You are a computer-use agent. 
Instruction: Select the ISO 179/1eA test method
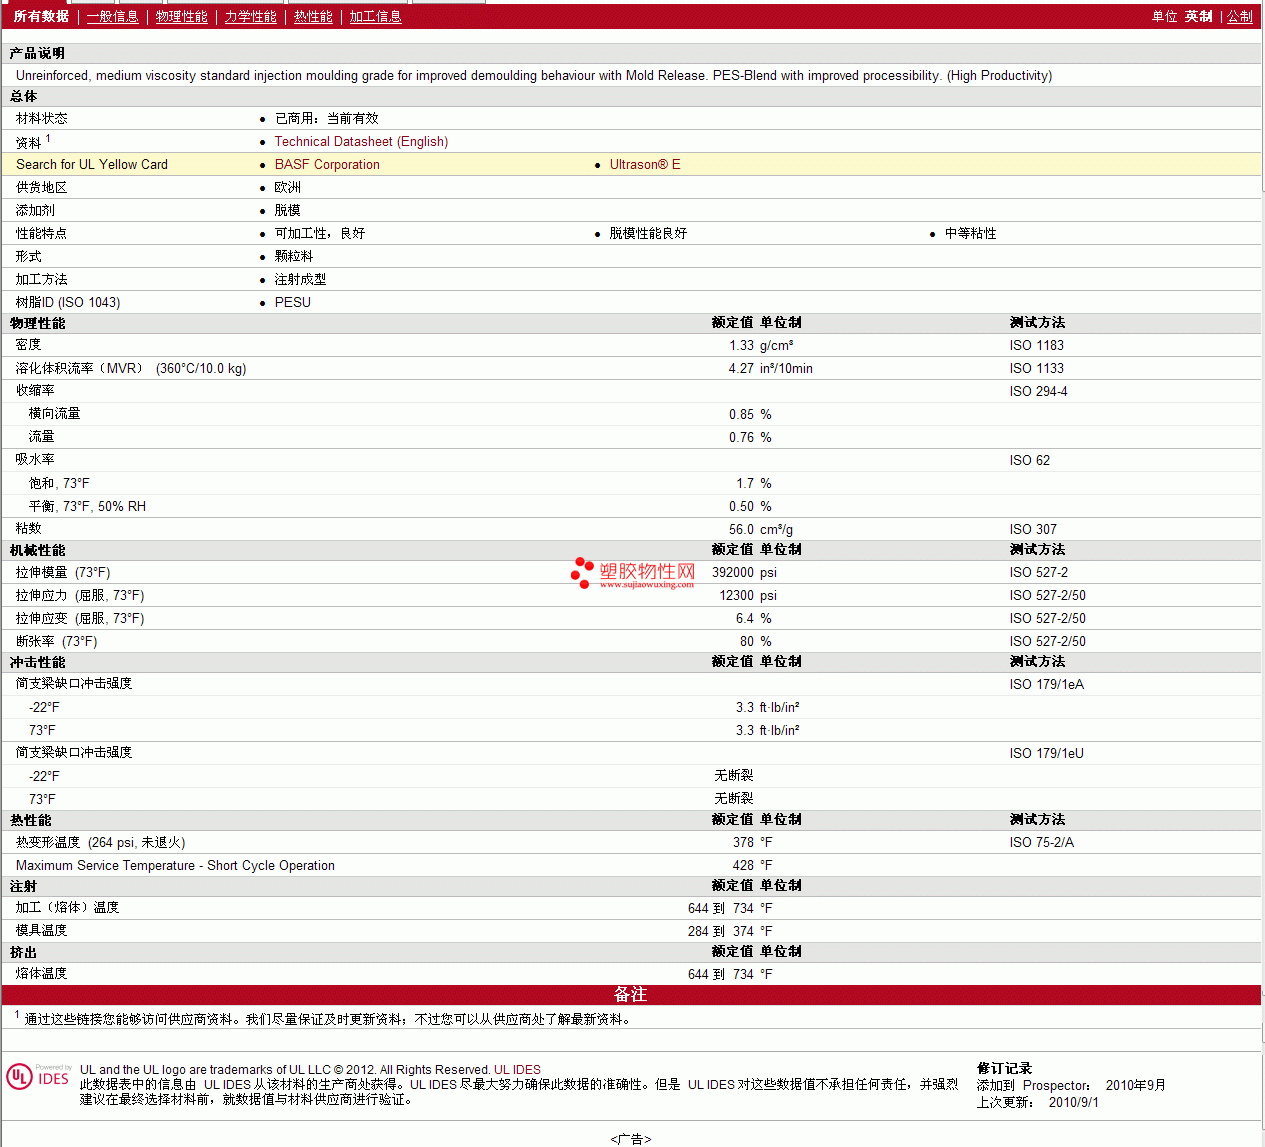click(x=1047, y=685)
